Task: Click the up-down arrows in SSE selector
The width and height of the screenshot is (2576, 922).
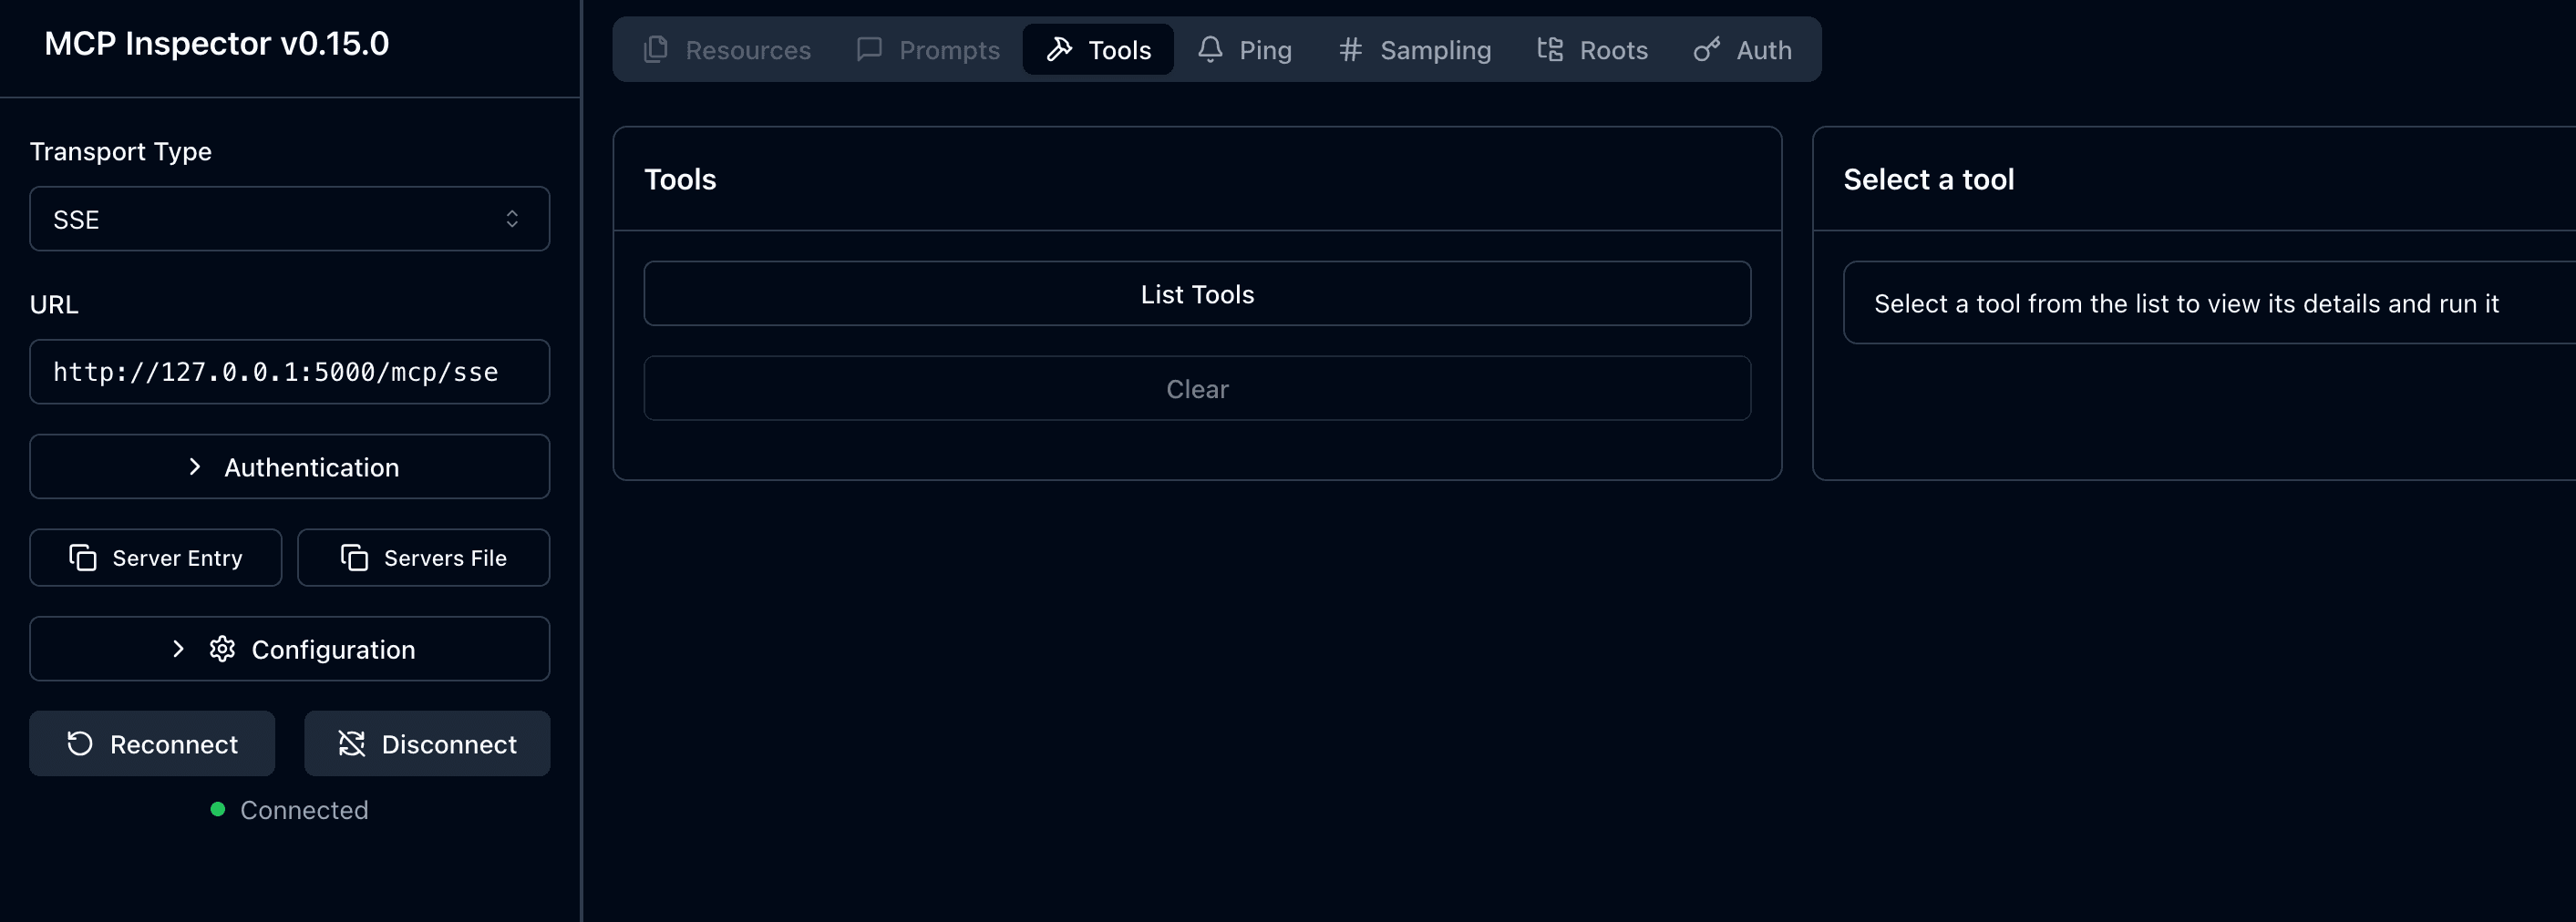Action: pos(512,219)
